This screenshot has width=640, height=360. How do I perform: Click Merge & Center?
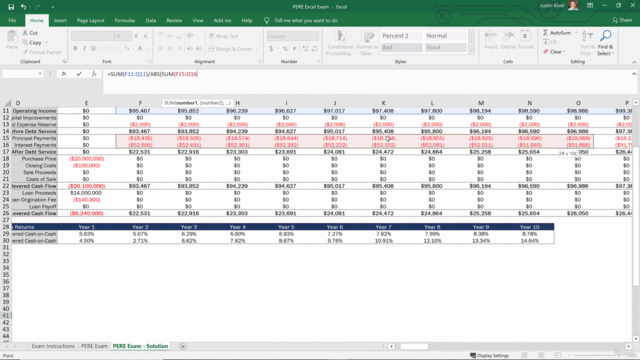point(231,49)
